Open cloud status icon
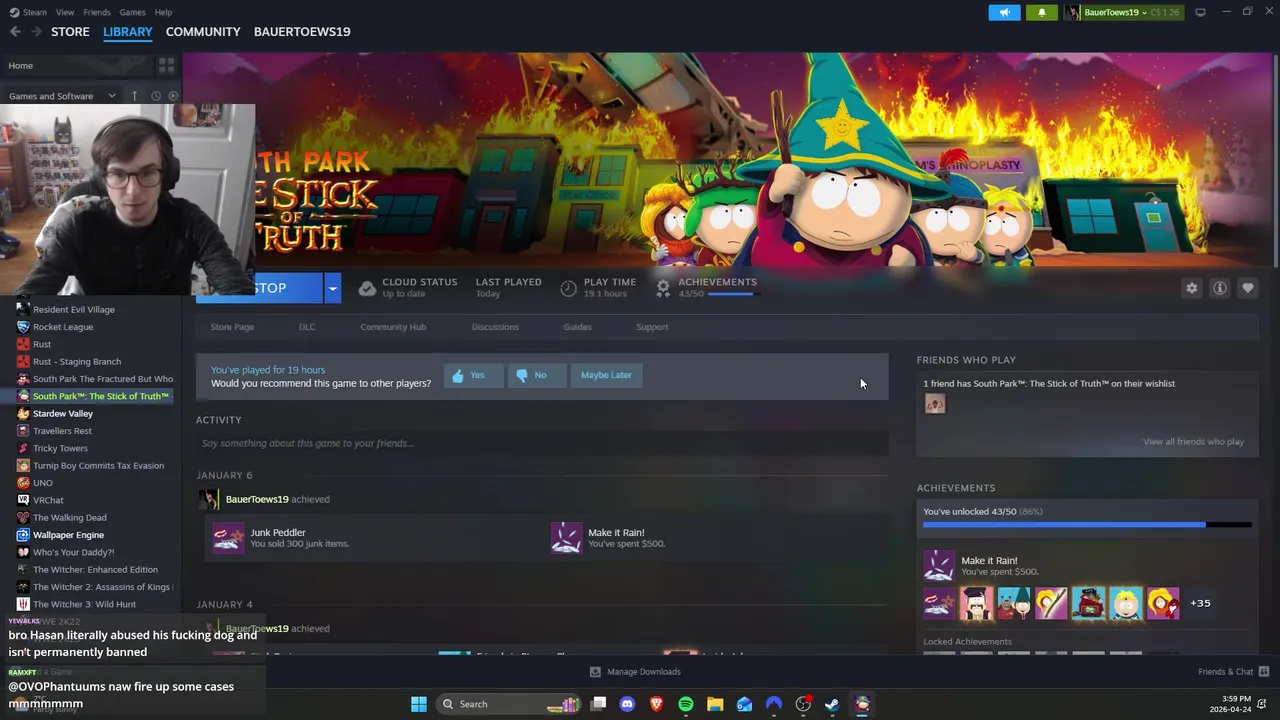This screenshot has height=720, width=1280. coord(367,288)
